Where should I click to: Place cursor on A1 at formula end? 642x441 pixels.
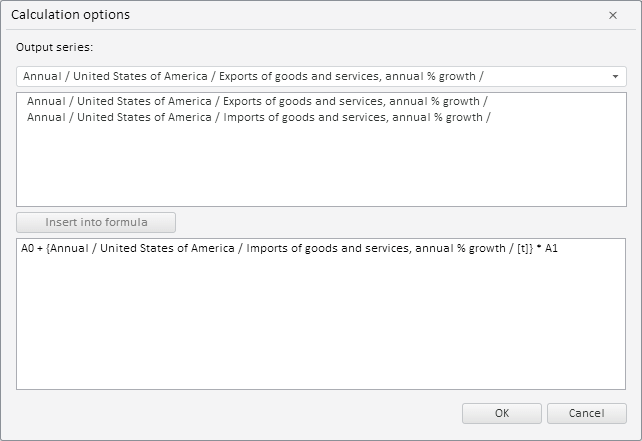point(551,249)
